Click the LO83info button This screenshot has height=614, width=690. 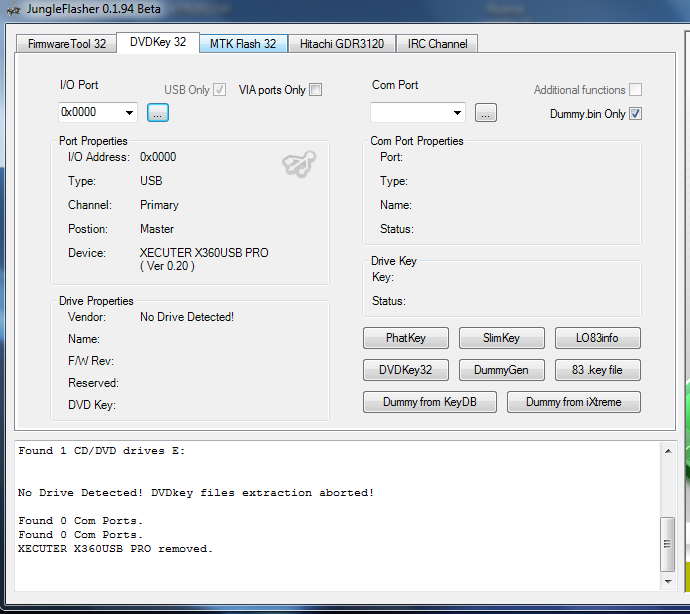point(598,338)
